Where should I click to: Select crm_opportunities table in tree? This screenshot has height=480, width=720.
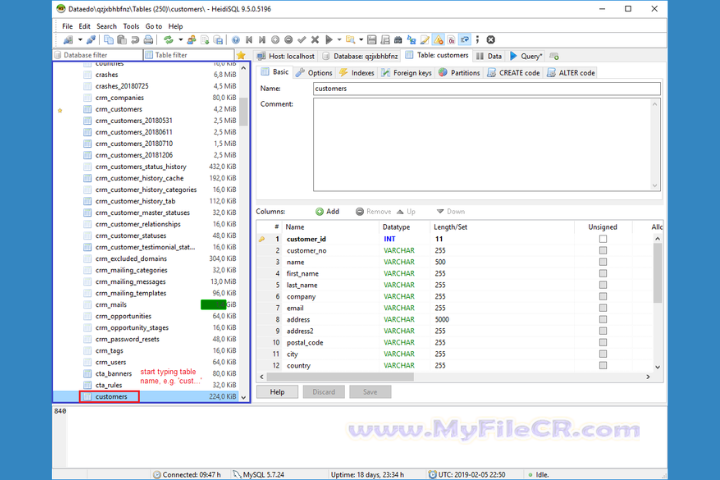pyautogui.click(x=123, y=316)
